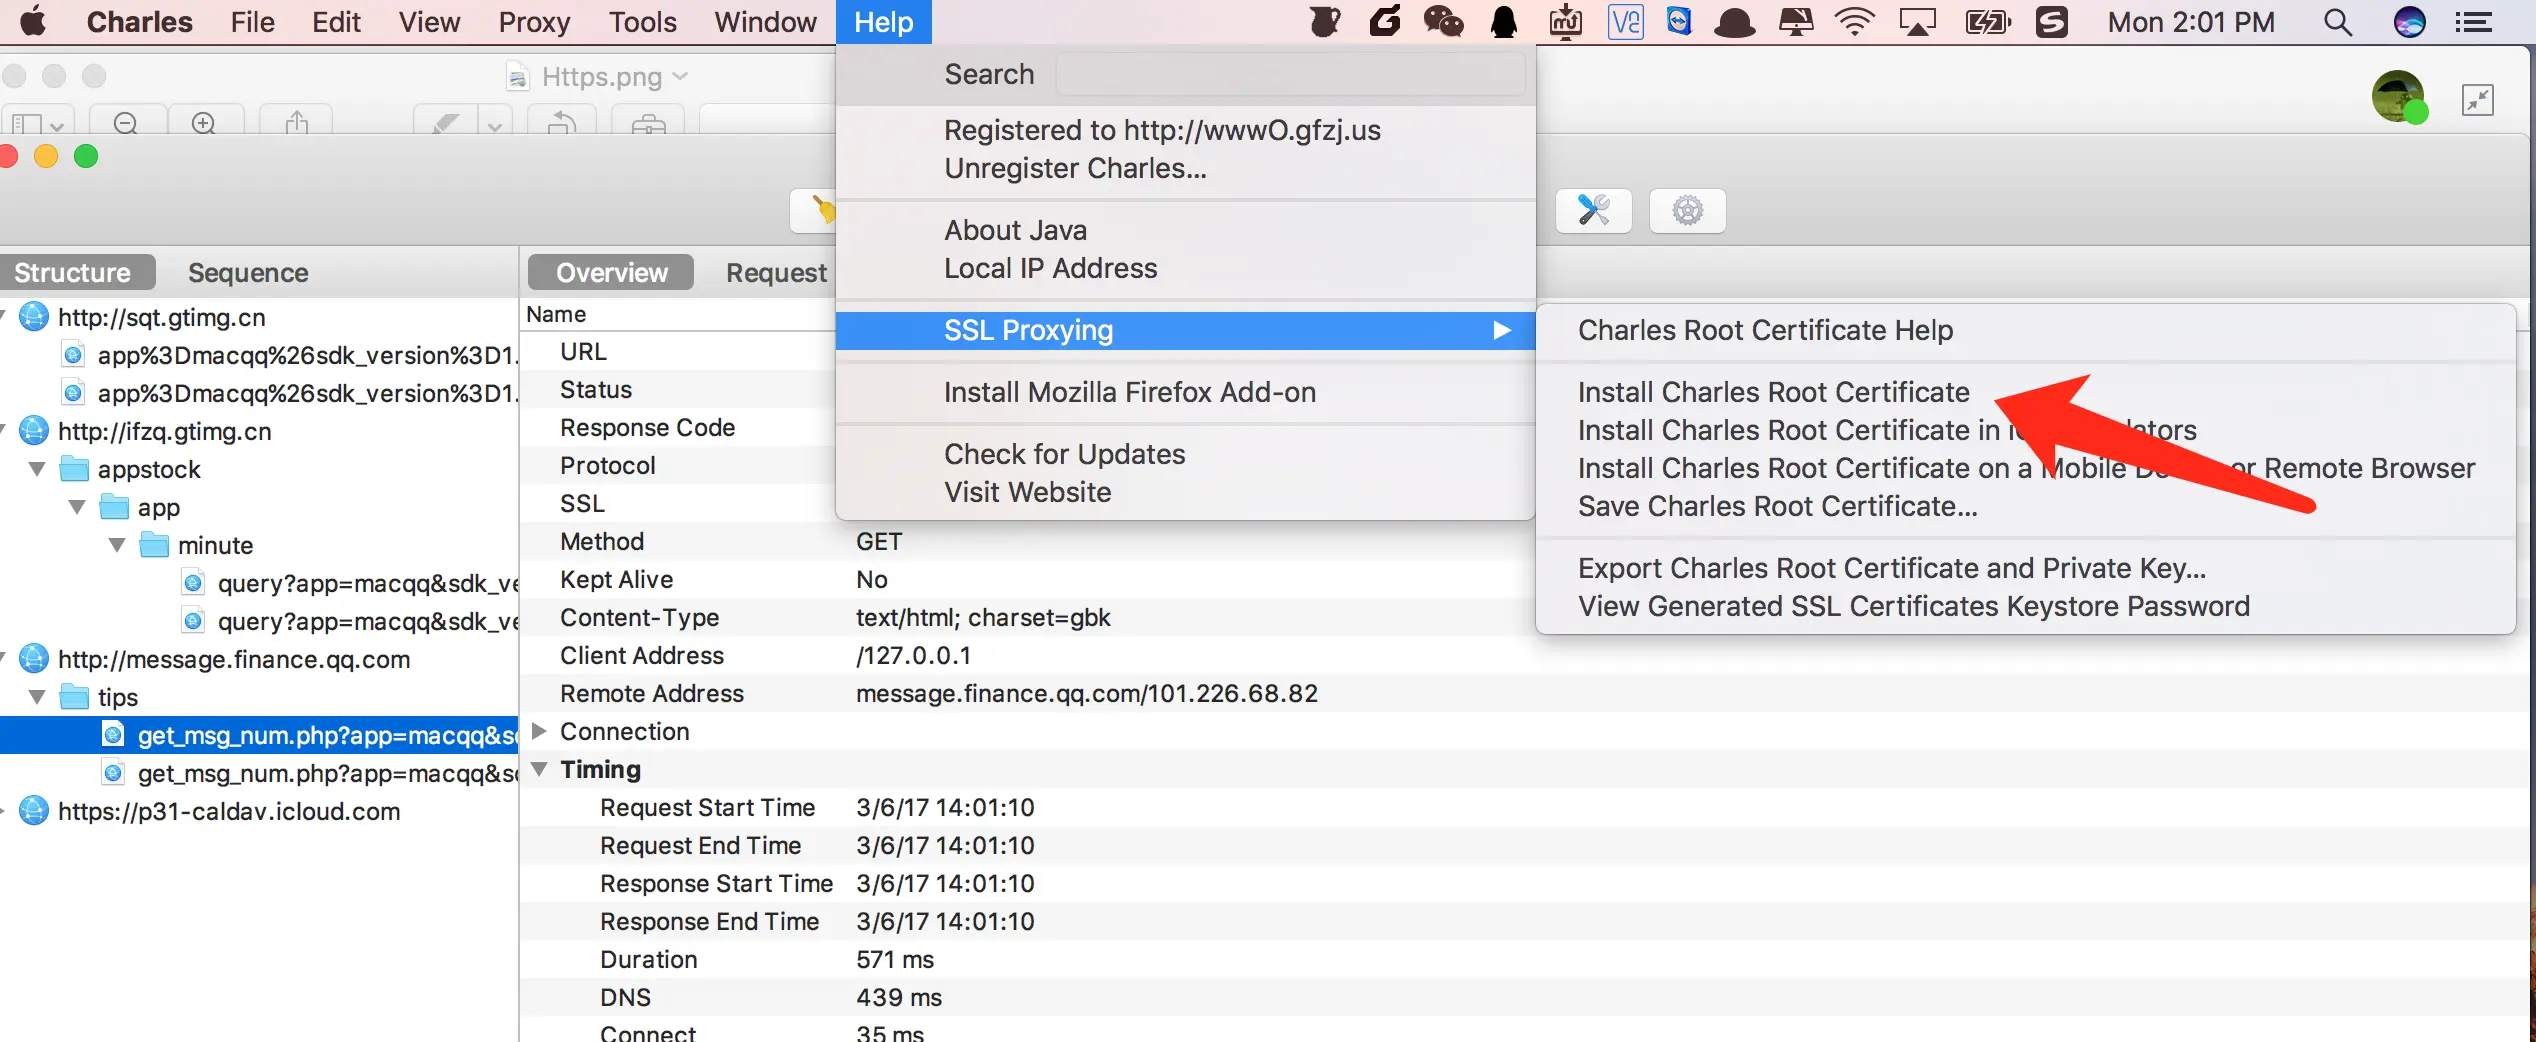Open the Tools menu in the menu bar
Screen dimensions: 2536x1042
point(642,22)
